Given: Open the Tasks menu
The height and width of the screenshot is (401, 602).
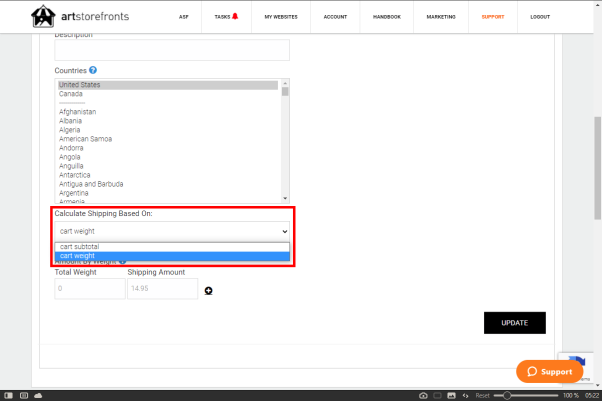Looking at the screenshot, I should [226, 17].
